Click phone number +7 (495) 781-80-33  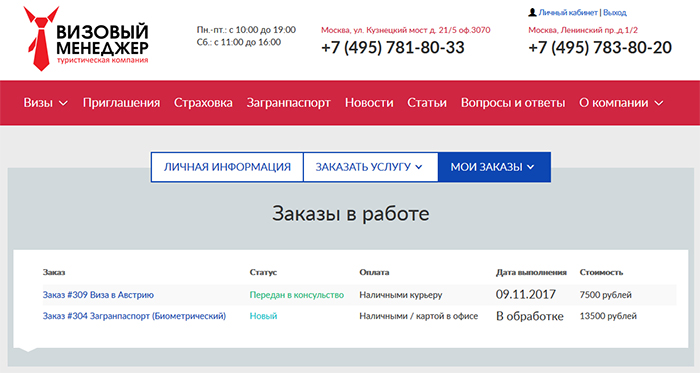click(x=393, y=48)
